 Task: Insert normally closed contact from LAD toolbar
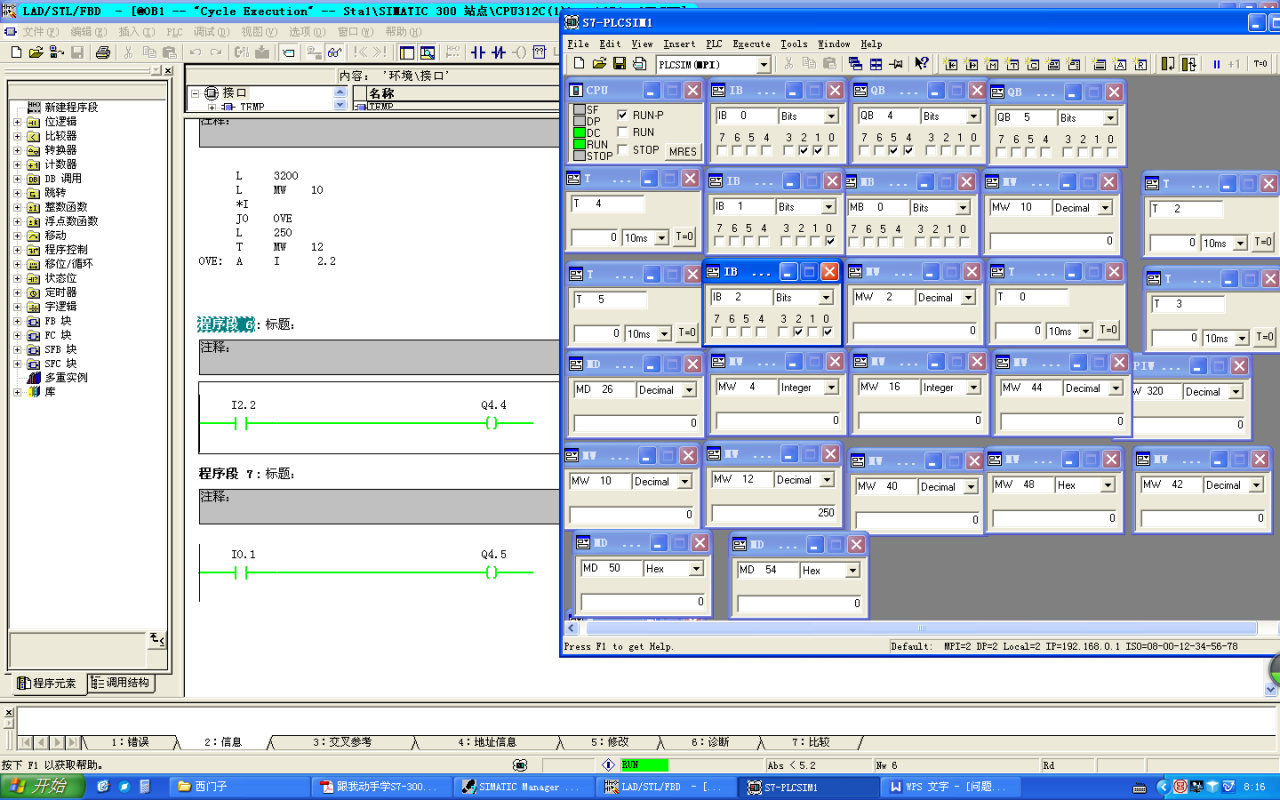coord(498,52)
